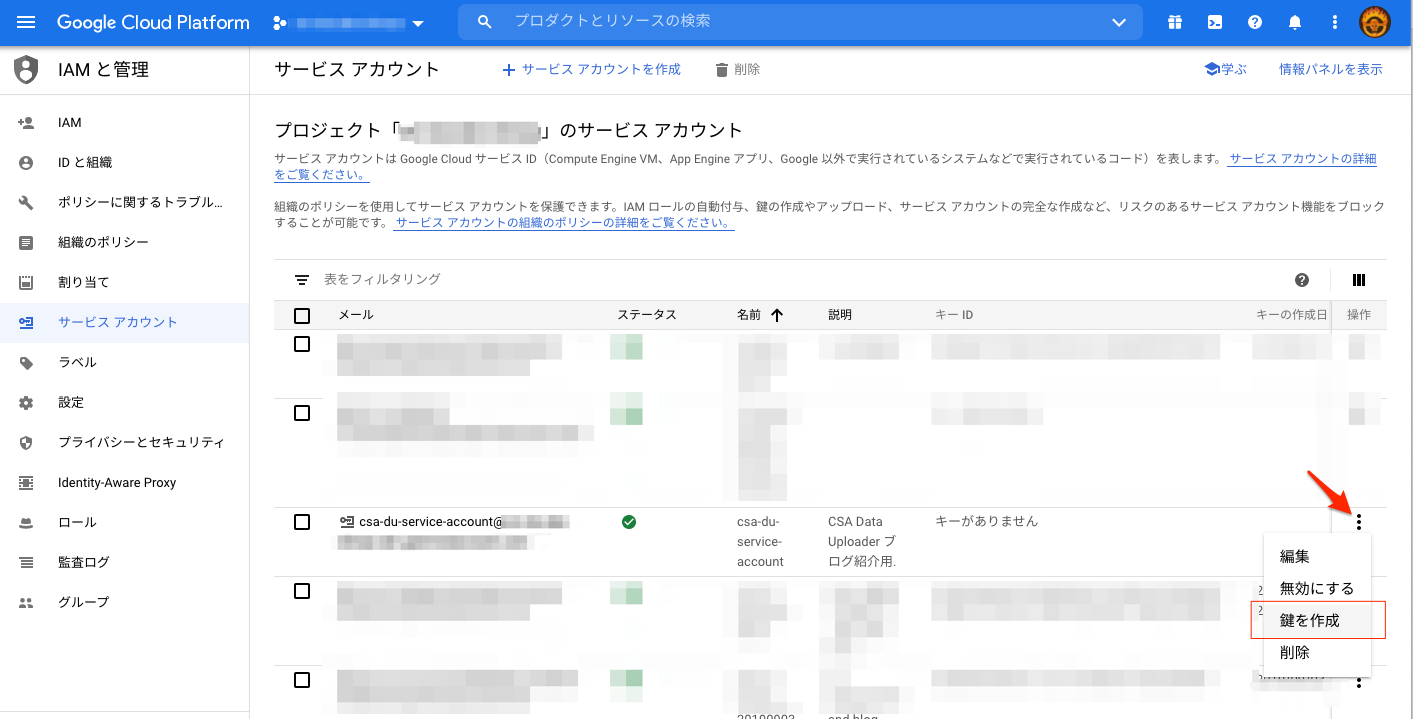Click the table filter lines icon
Screen dimensions: 1413x719
pos(302,280)
